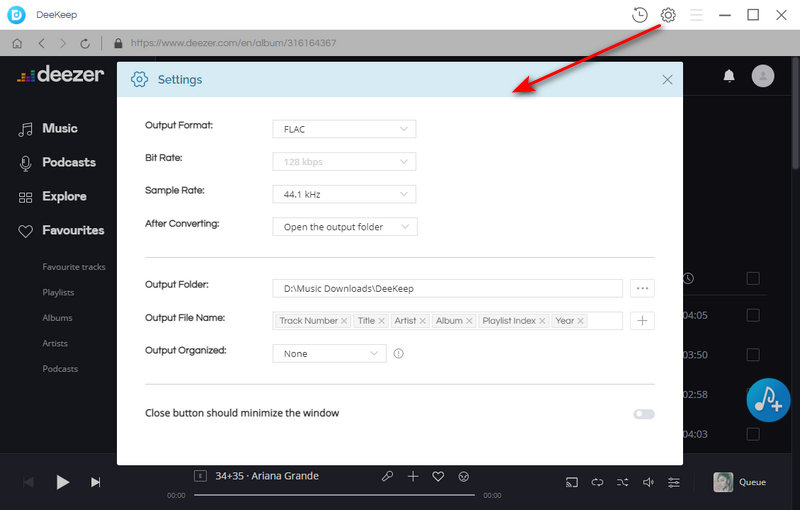Image resolution: width=800 pixels, height=510 pixels.
Task: Open the Favourites section in sidebar
Action: 61,231
